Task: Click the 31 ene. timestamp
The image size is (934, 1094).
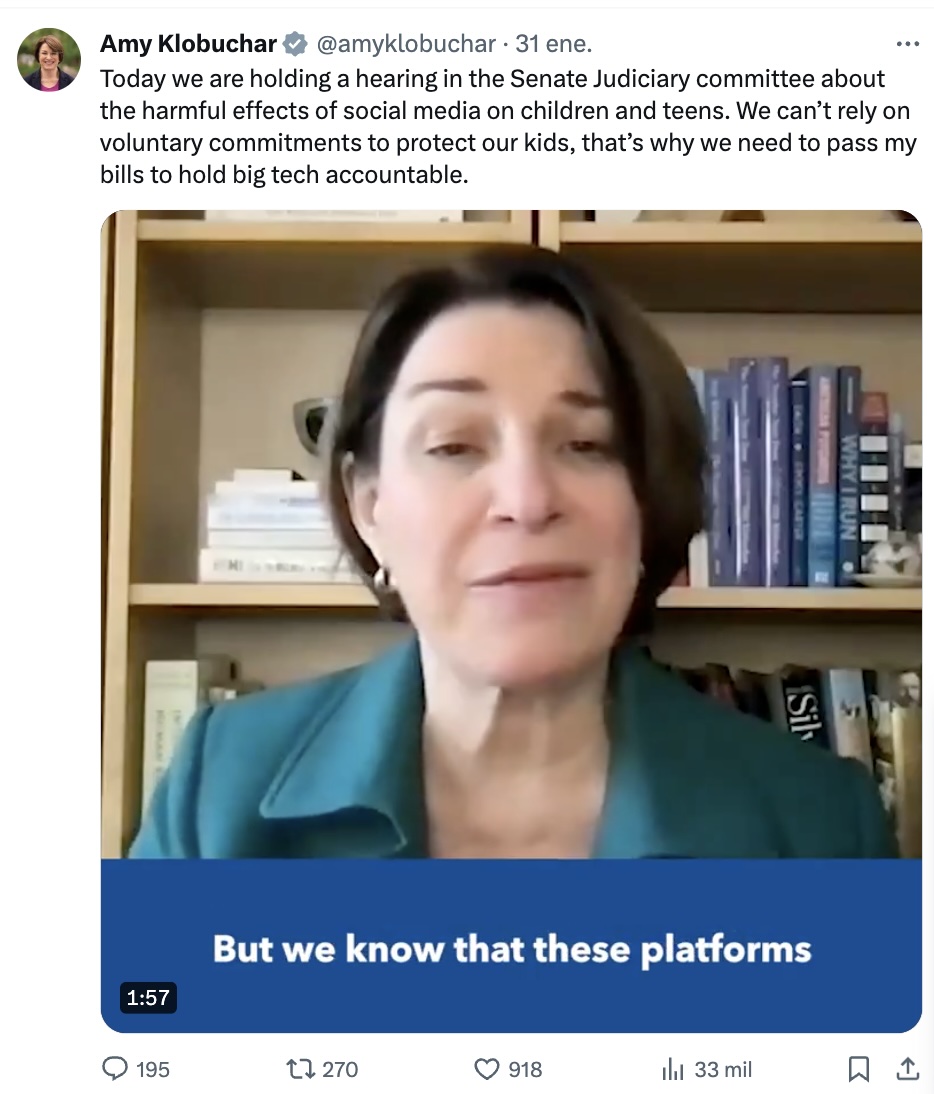Action: (553, 44)
